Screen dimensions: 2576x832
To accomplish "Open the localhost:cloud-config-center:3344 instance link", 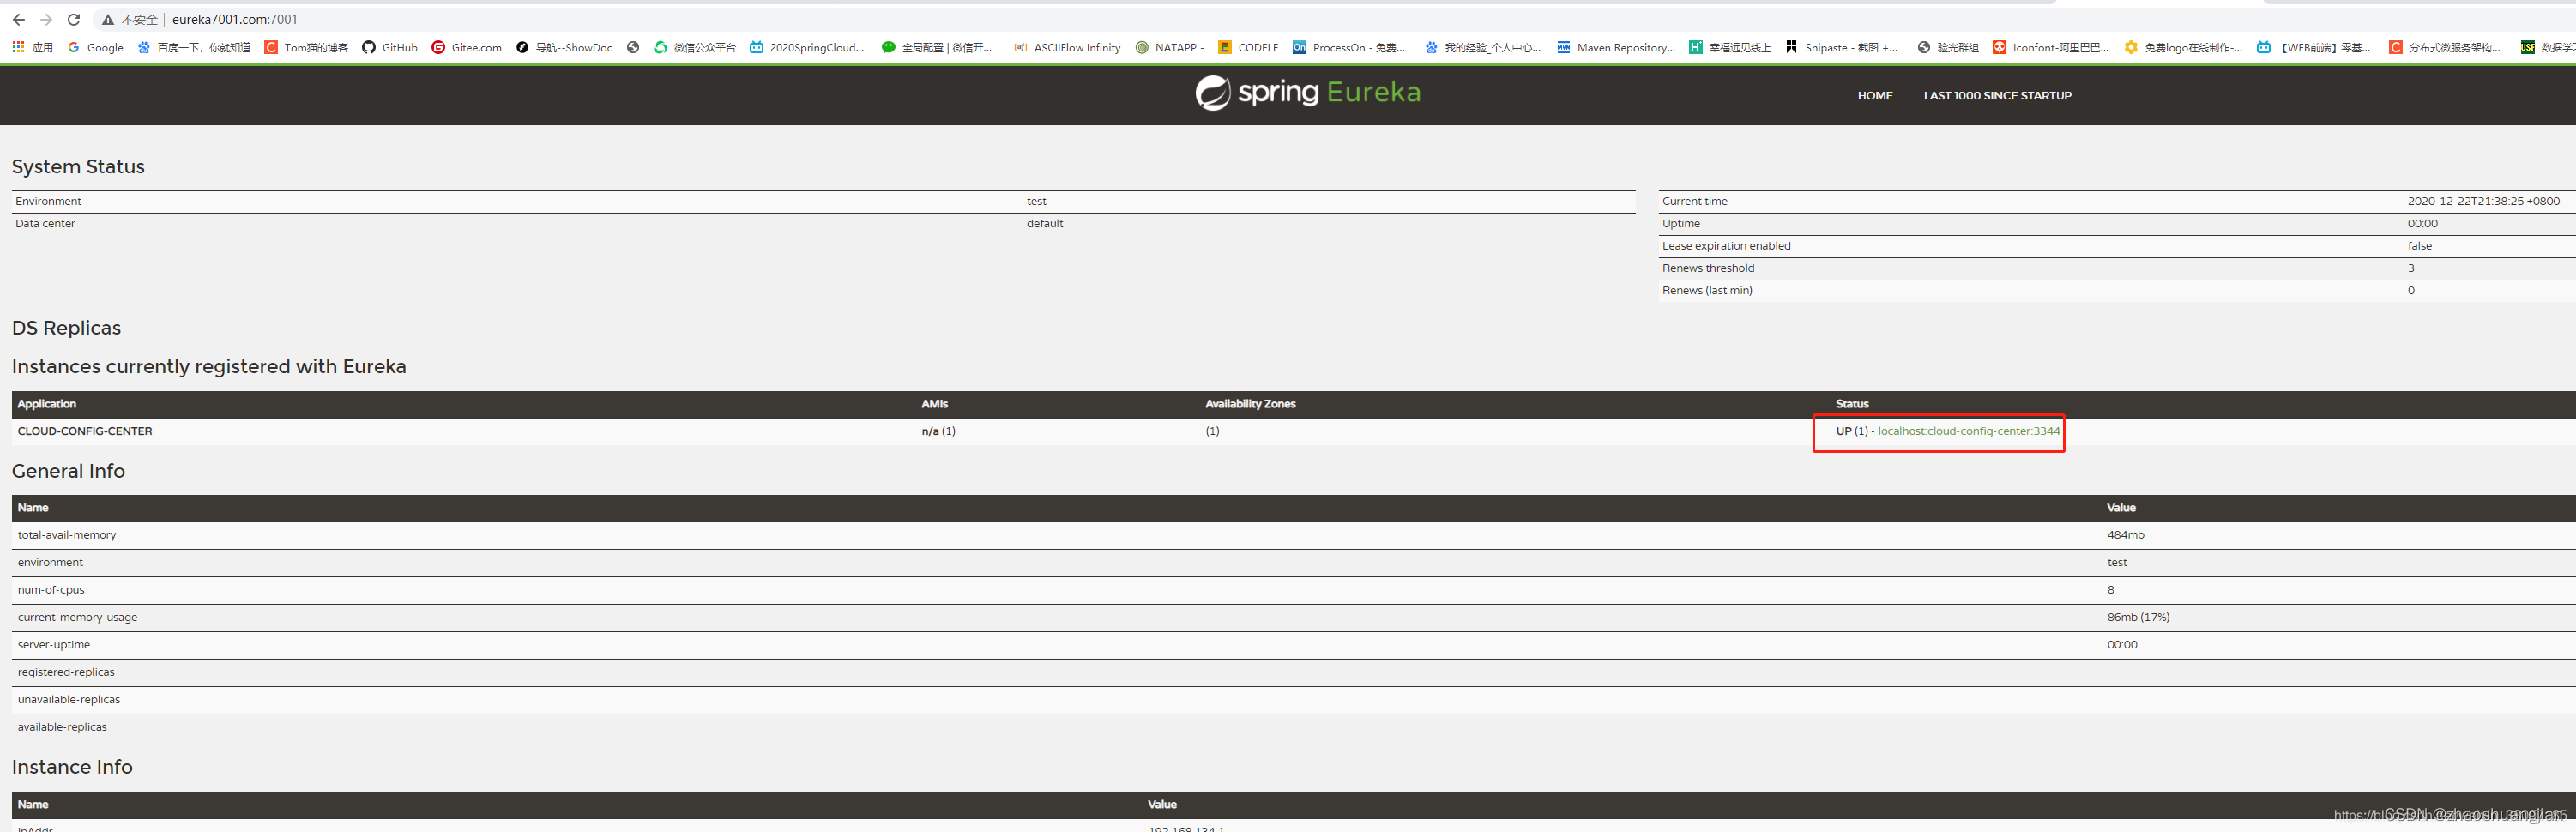I will pyautogui.click(x=1968, y=431).
